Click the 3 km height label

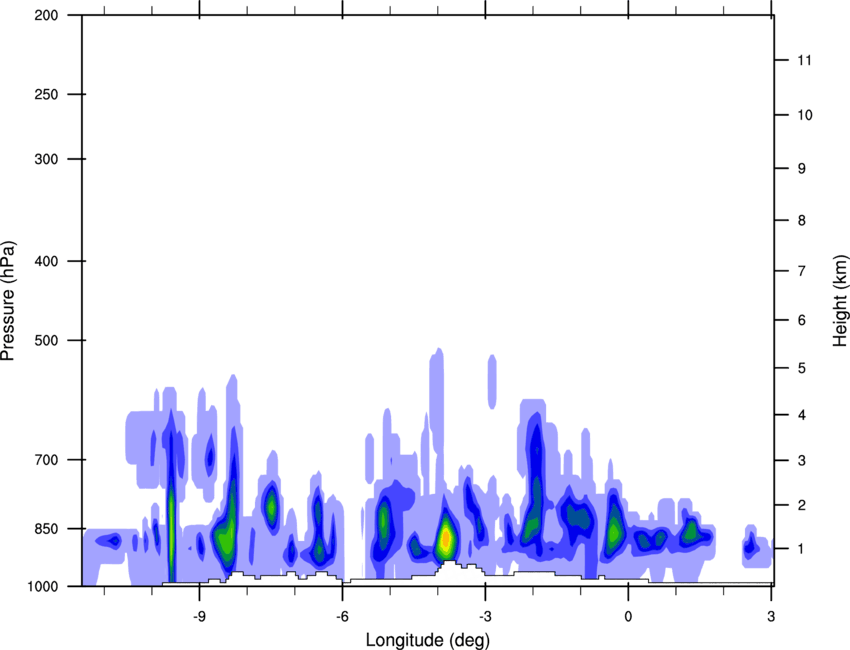click(x=802, y=460)
